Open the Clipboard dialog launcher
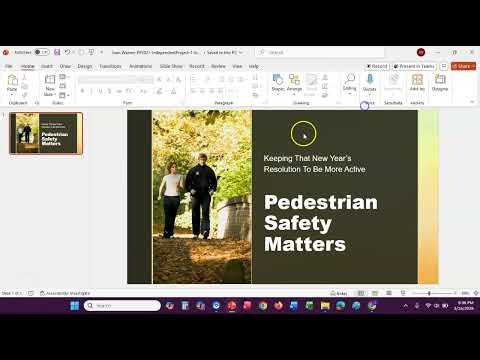The width and height of the screenshot is (480, 360). 37,103
